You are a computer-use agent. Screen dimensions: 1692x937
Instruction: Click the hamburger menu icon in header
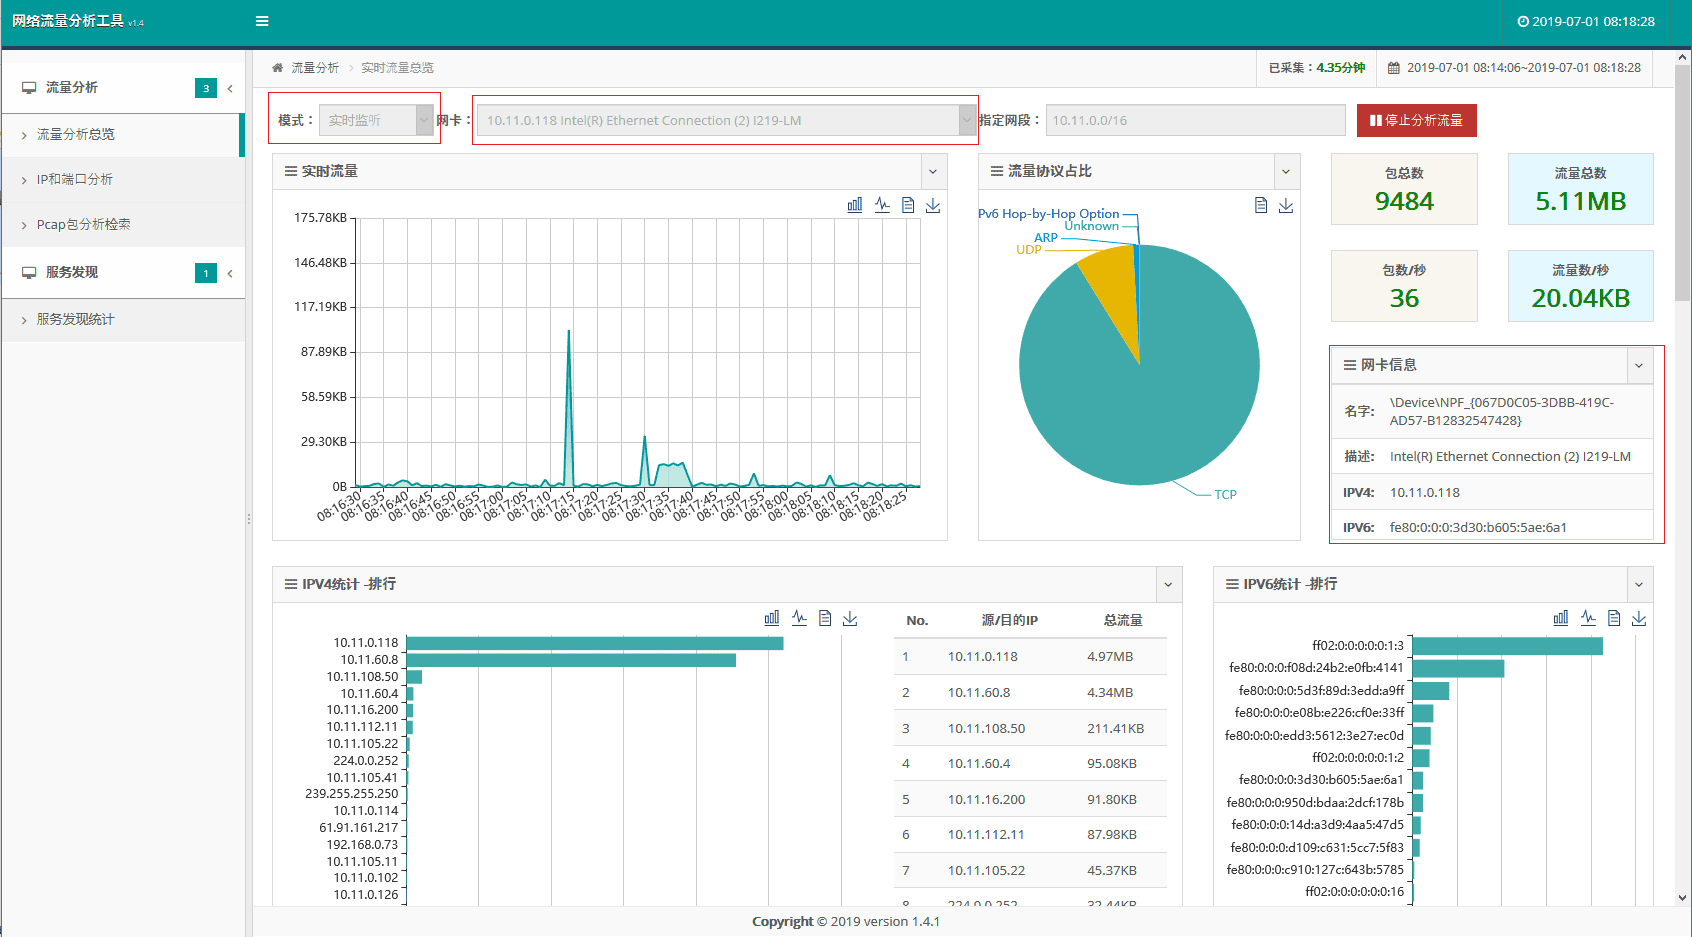[262, 21]
